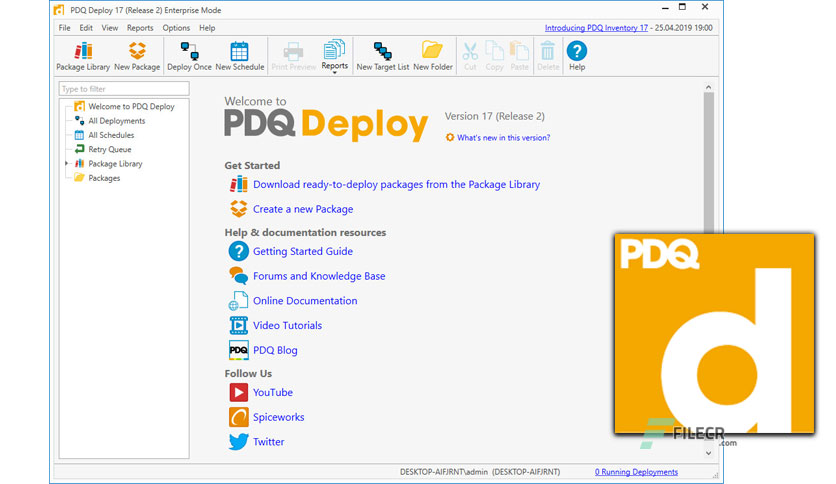
Task: Click the books icon beside Download packages link
Action: pyautogui.click(x=238, y=184)
